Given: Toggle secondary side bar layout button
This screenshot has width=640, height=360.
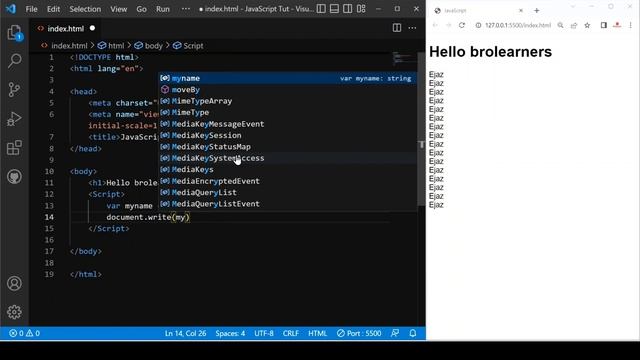Looking at the screenshot, I should [347, 9].
